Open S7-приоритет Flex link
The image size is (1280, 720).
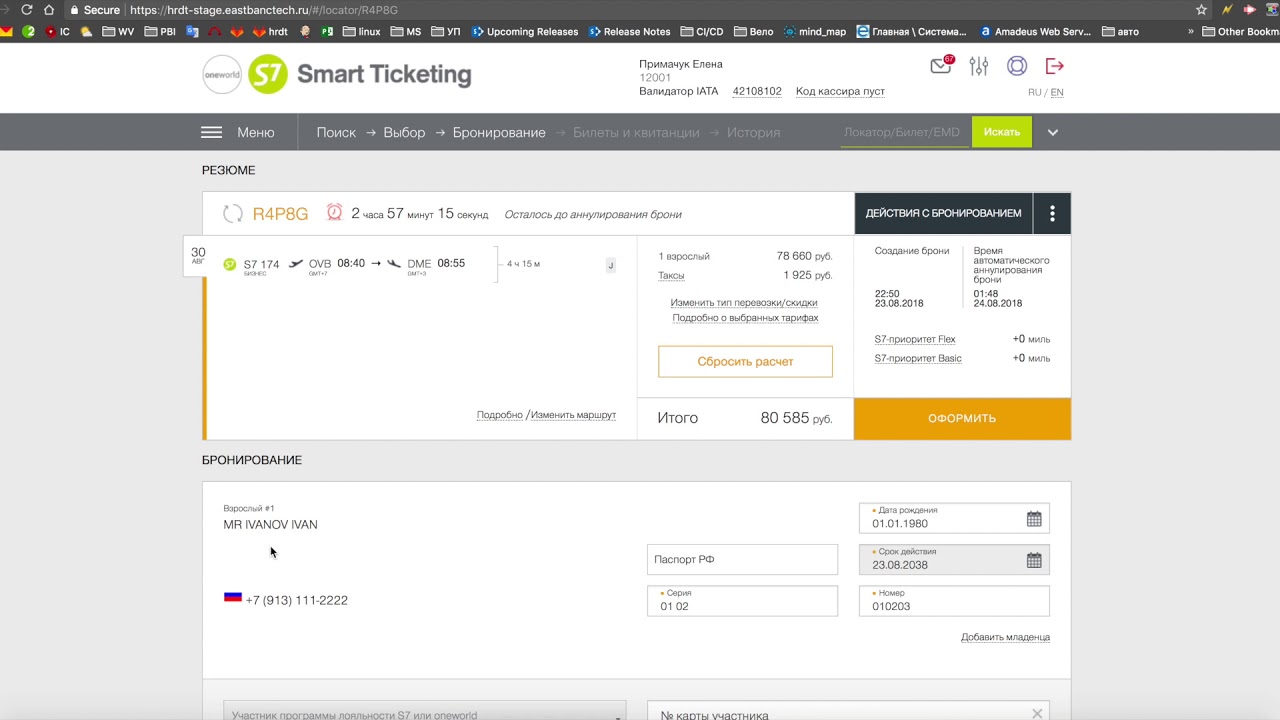915,339
